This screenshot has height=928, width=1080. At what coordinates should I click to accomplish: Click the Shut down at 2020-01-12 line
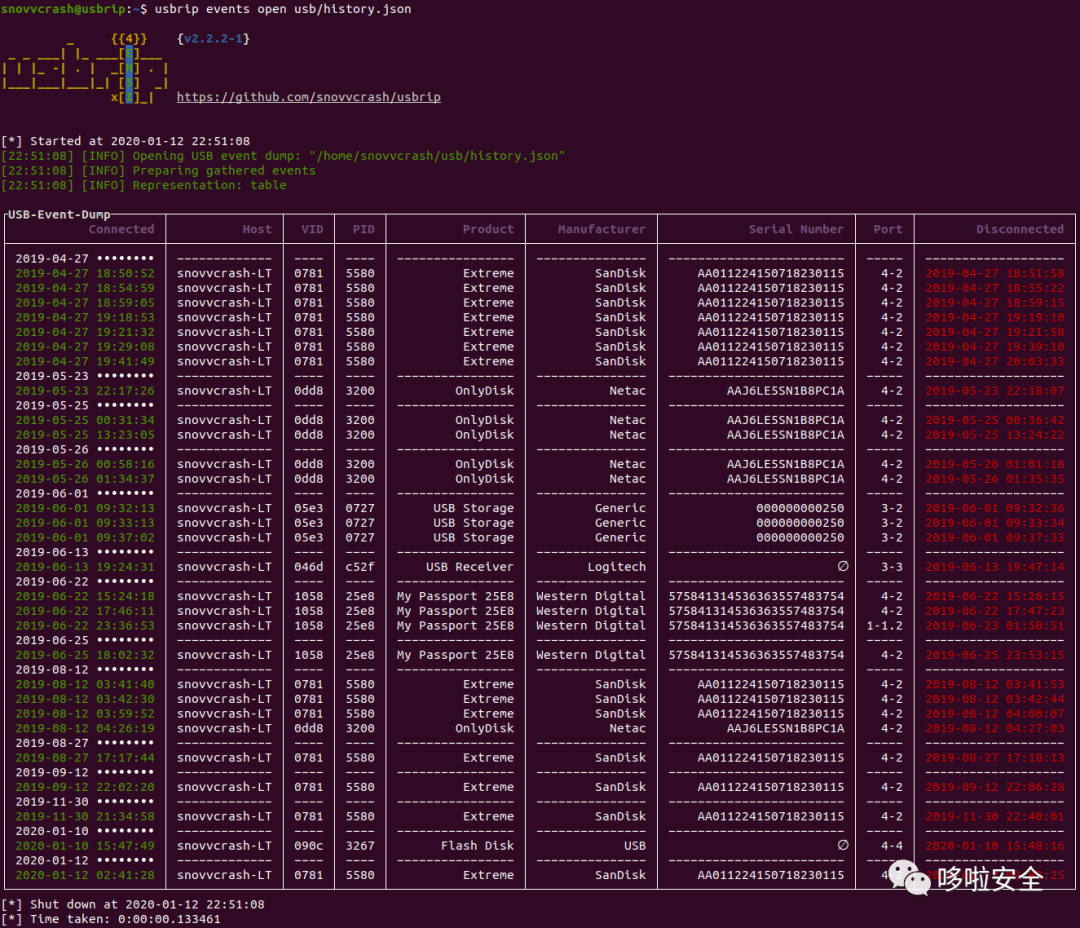coord(132,905)
